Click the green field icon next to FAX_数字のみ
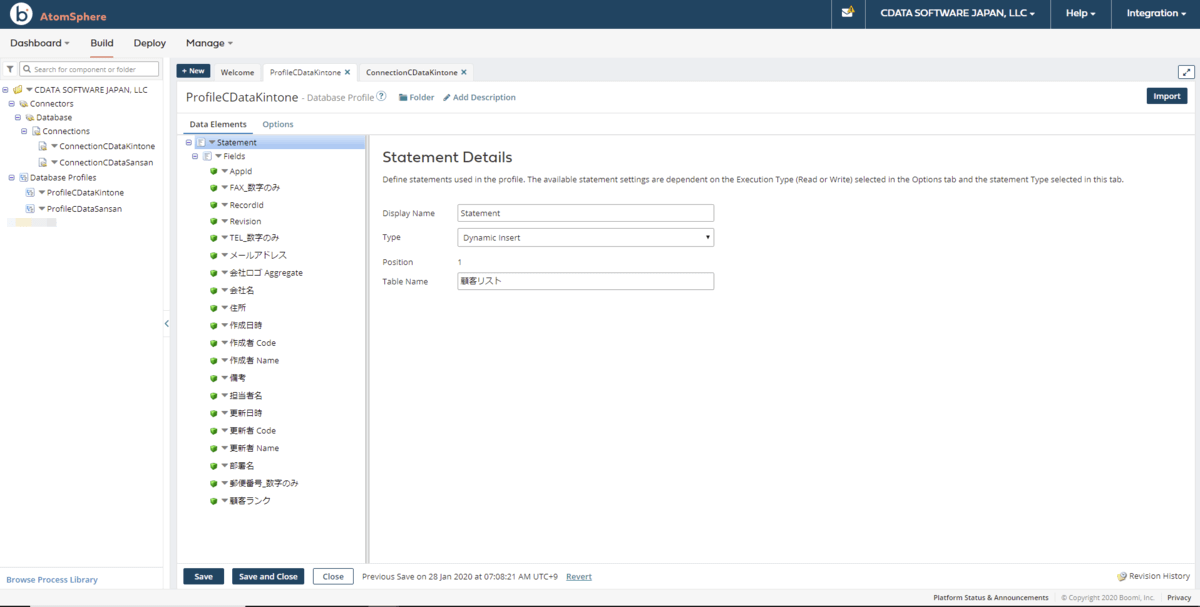Screen dimensions: 1200x607 click(x=214, y=188)
